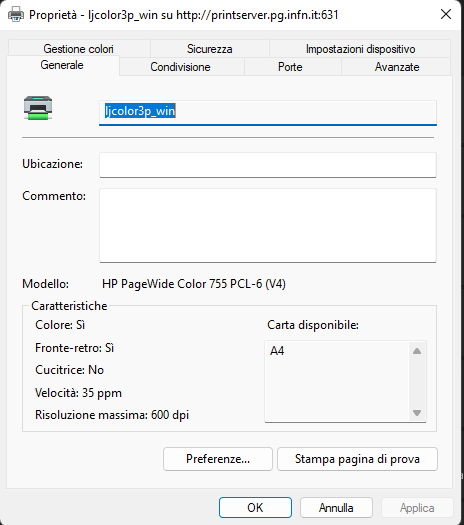Viewport: 464px width, 525px height.
Task: Open the Sicurezza tab
Action: coord(210,49)
